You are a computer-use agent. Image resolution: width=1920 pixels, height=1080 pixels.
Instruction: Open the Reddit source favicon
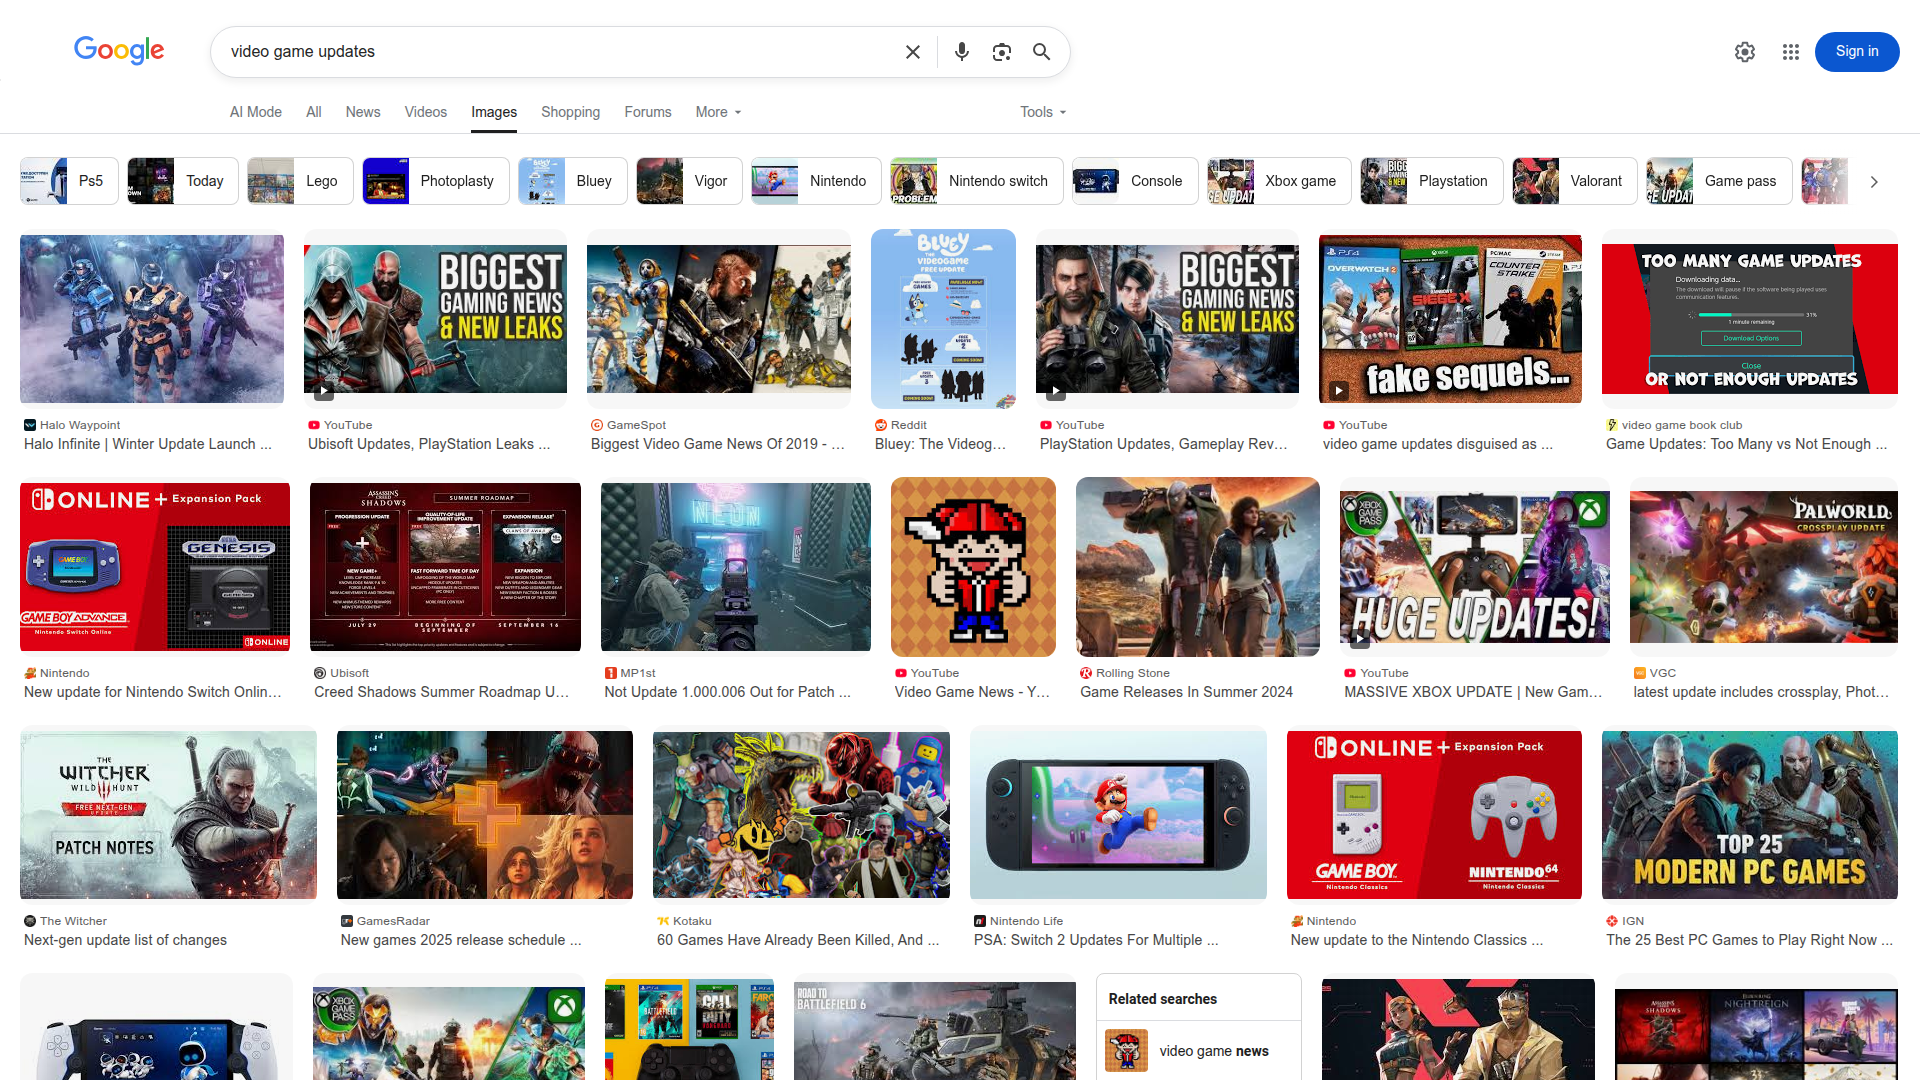point(881,425)
